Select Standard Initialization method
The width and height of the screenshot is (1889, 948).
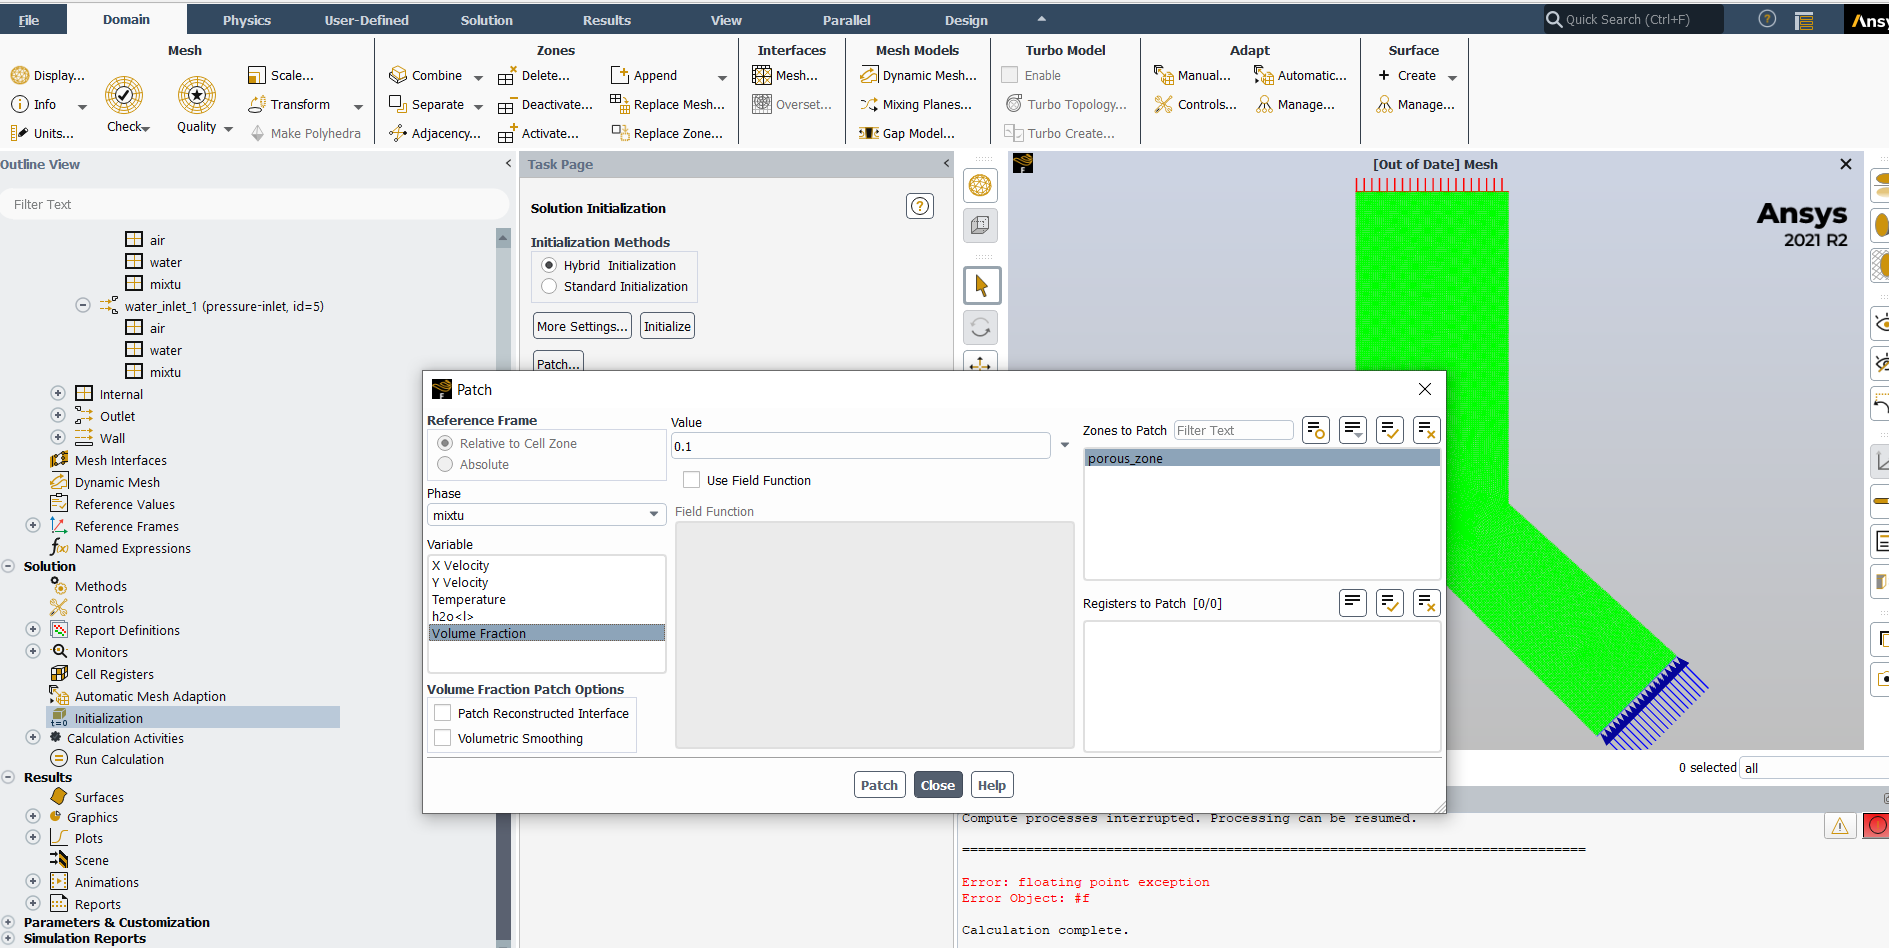[x=549, y=286]
